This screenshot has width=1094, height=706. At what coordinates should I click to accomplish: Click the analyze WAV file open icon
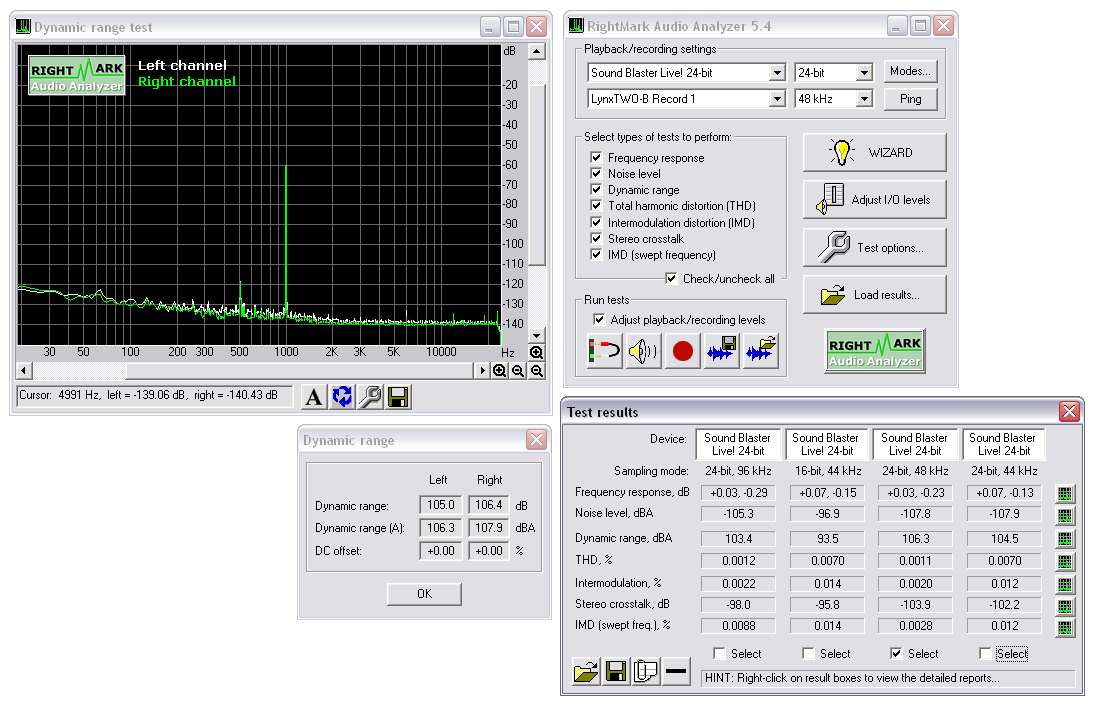[x=761, y=351]
